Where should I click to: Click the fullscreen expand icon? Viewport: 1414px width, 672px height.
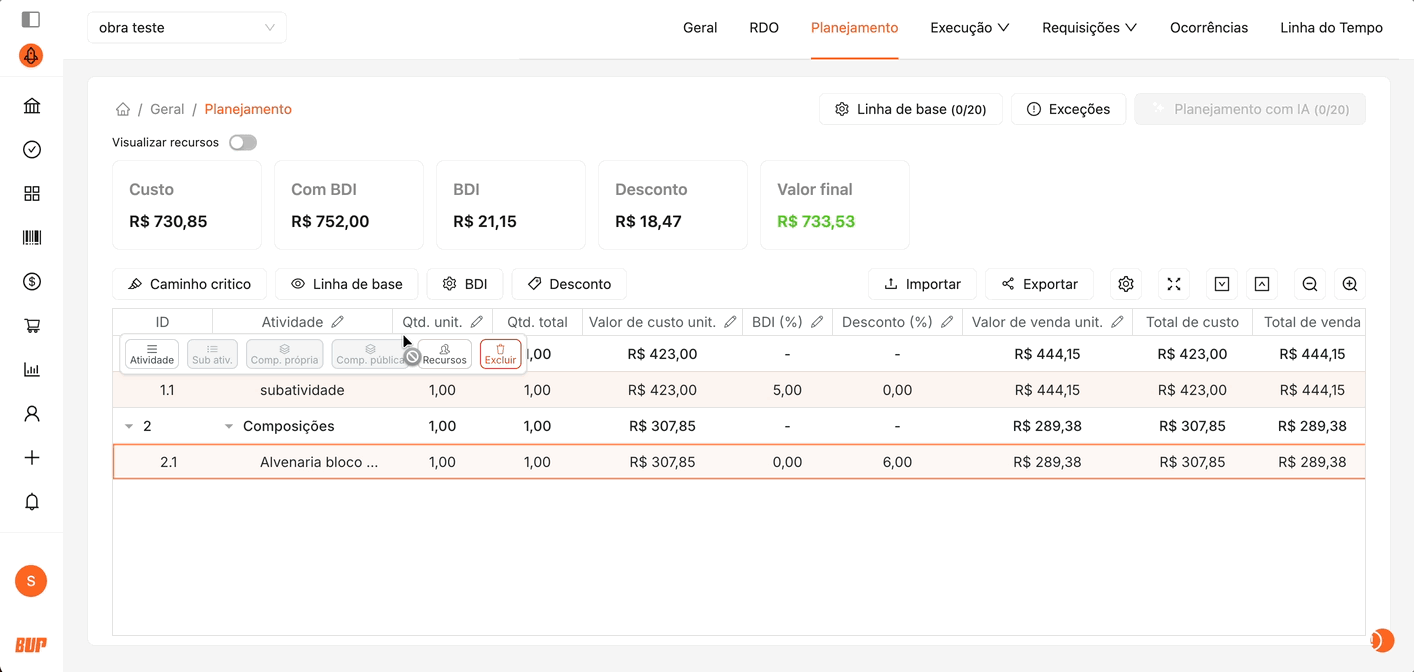(x=1174, y=284)
